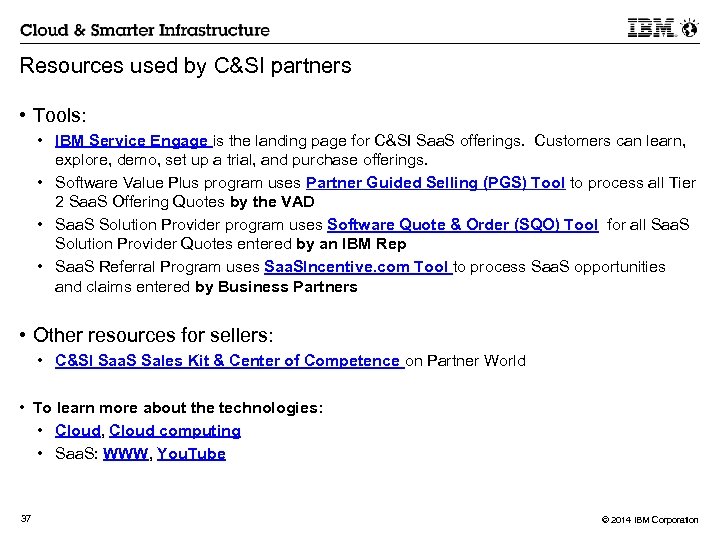The width and height of the screenshot is (720, 540).
Task: Follow the Partner Guided Selling (PGS) Tool link
Action: point(435,182)
